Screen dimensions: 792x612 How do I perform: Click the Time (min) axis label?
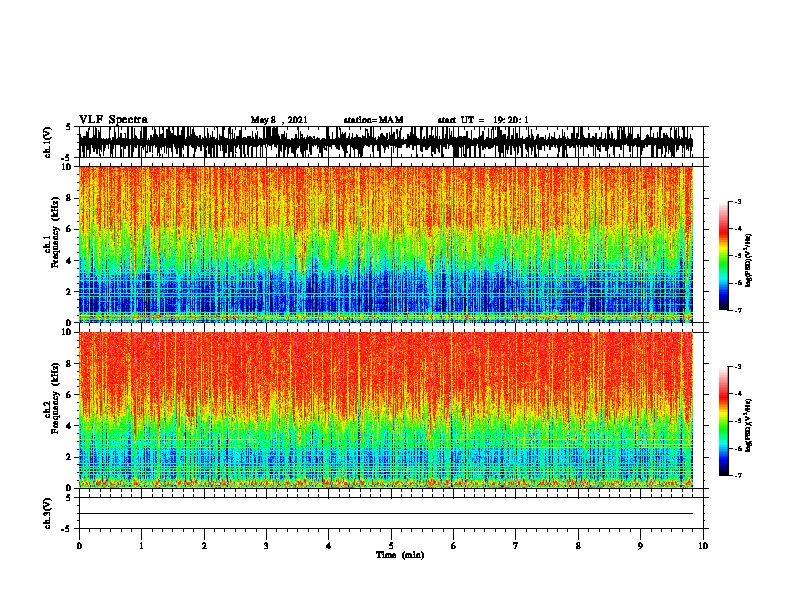point(400,555)
